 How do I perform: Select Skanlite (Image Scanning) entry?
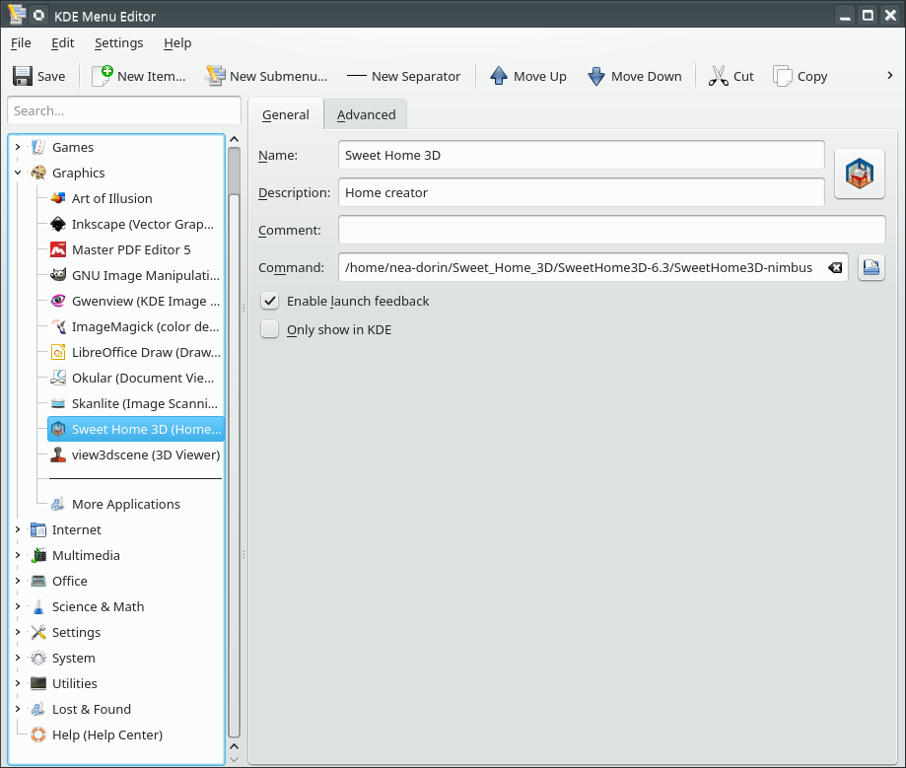click(x=134, y=403)
